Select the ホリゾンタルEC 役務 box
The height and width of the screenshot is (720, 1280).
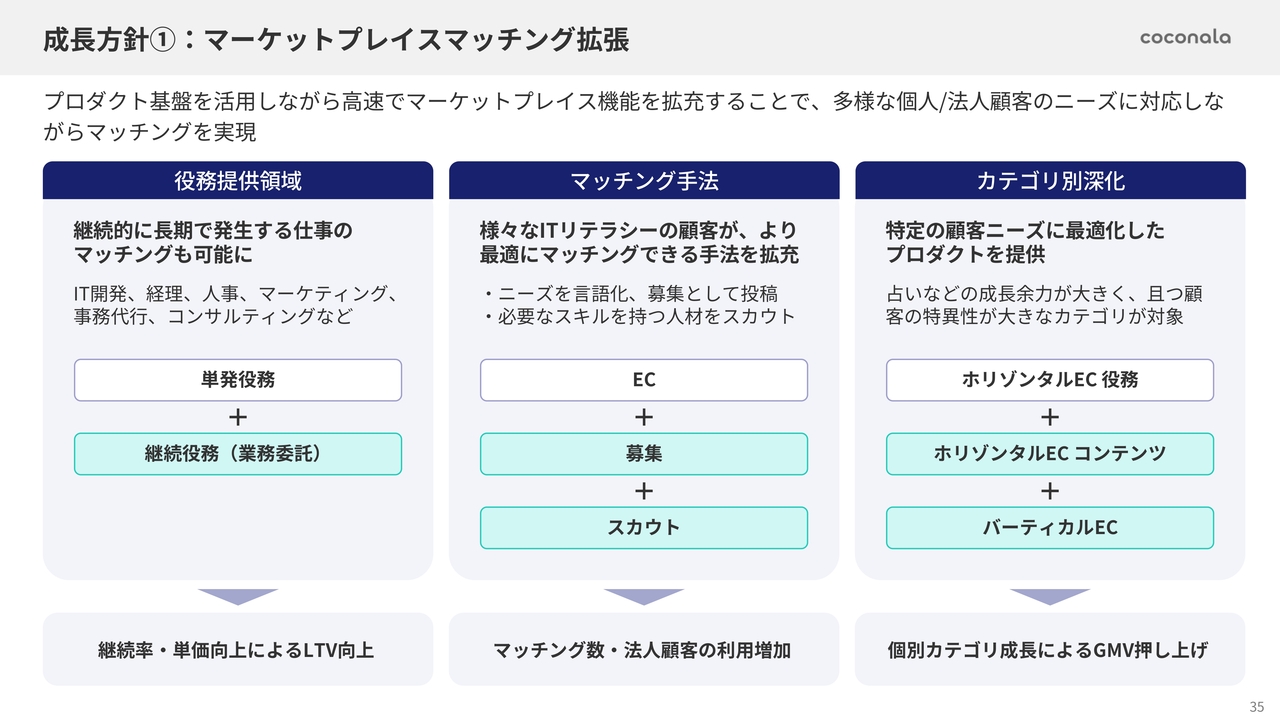1050,380
